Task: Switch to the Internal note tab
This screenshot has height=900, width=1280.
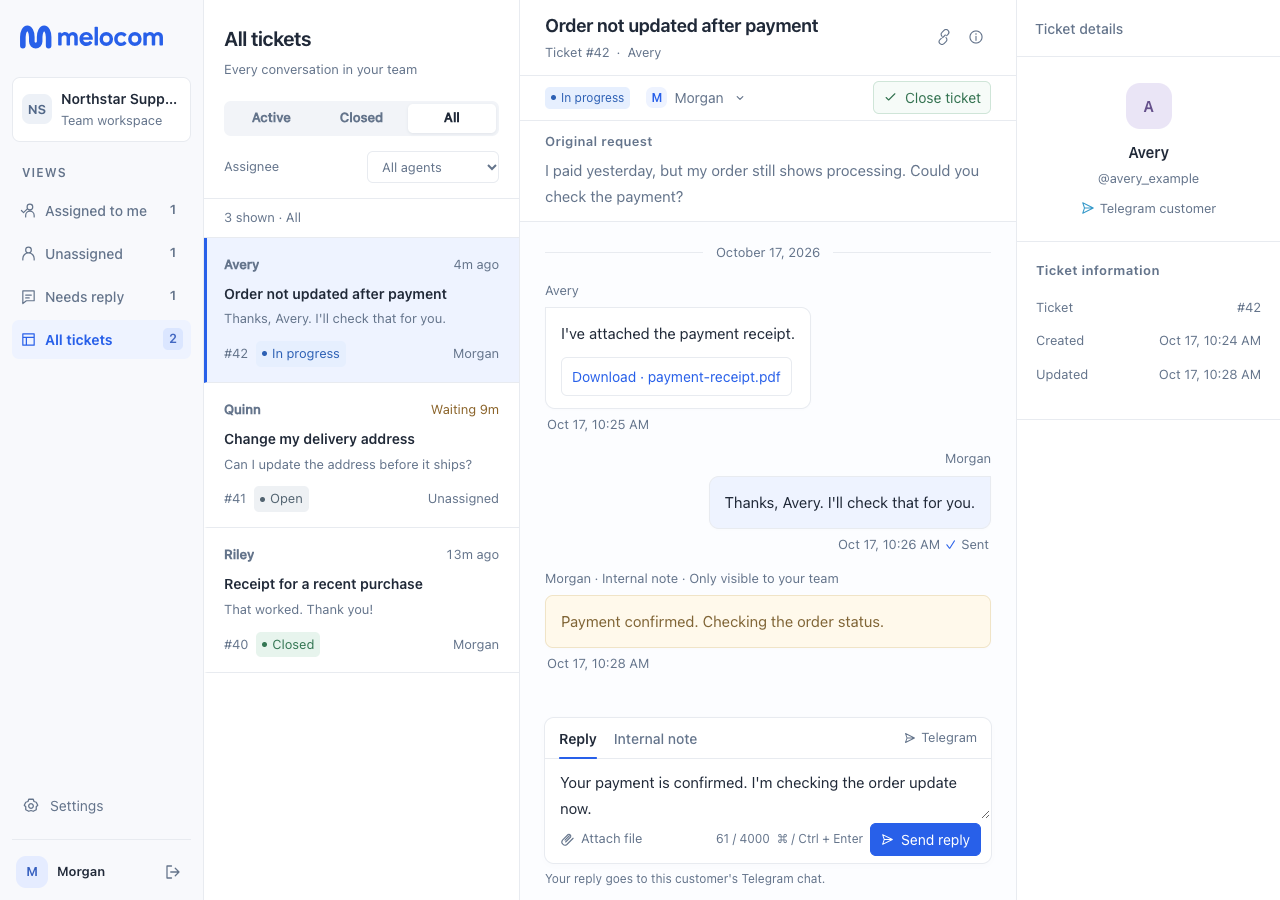Action: 655,739
